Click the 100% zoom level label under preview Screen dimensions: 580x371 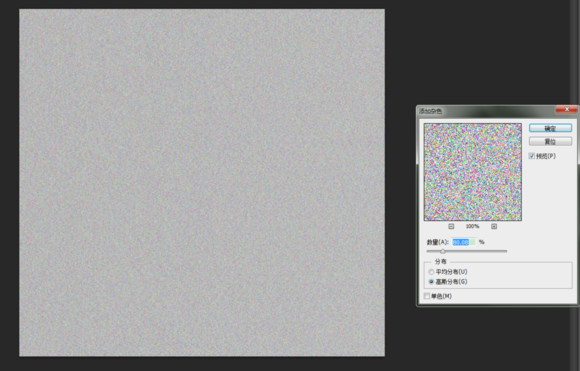point(472,226)
